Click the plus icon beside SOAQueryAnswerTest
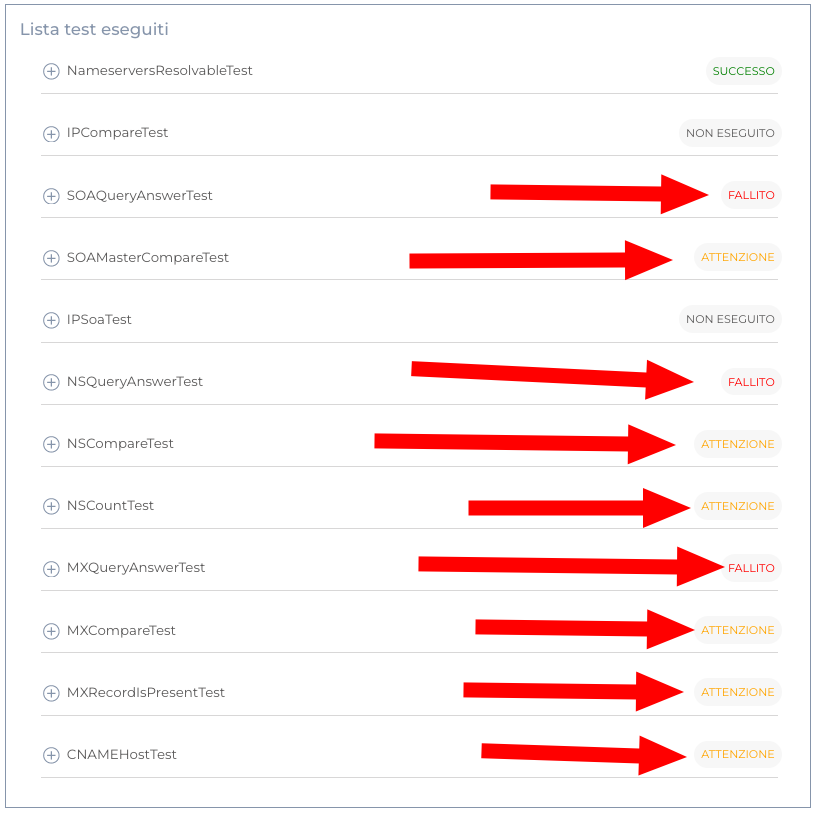818x815 pixels. 51,196
